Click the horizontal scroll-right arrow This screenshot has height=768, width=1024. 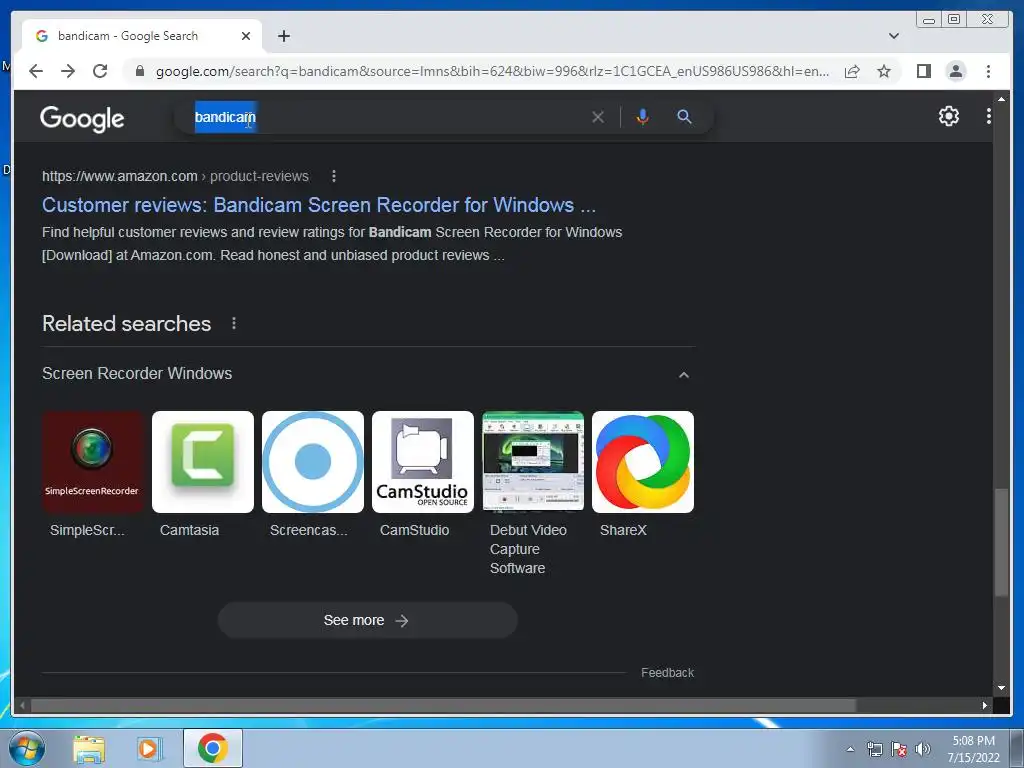985,705
